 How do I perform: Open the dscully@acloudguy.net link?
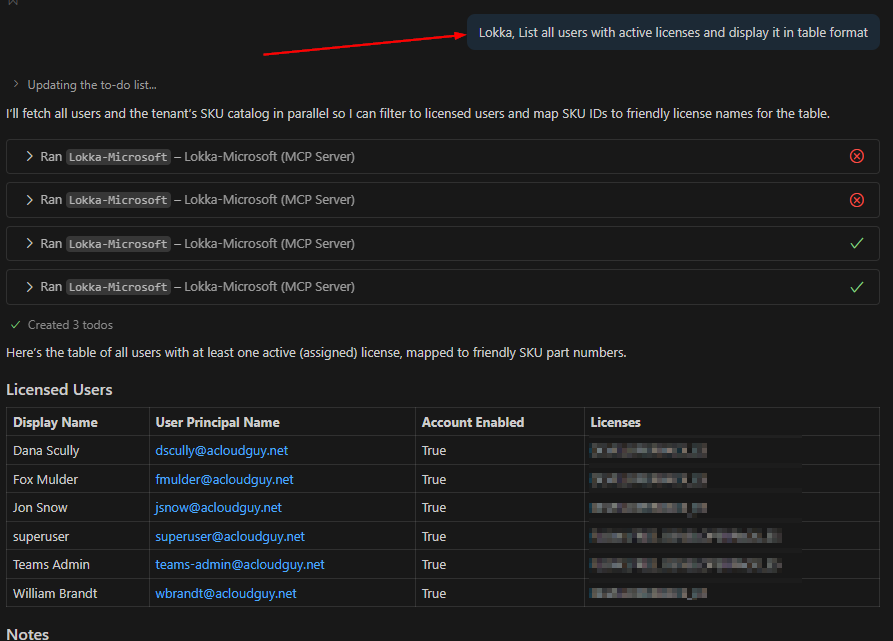[221, 451]
